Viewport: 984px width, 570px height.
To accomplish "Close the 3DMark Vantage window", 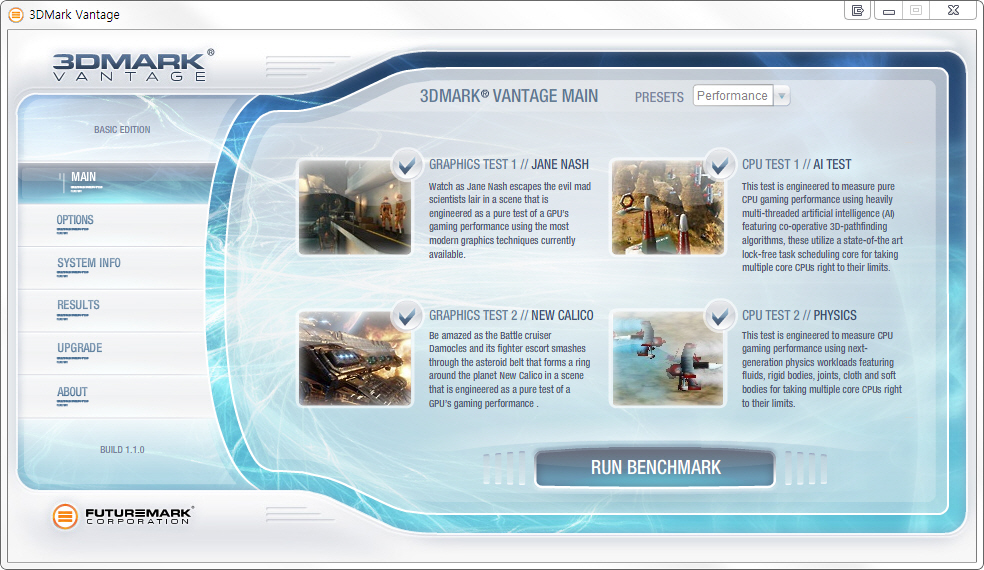I will pos(953,11).
